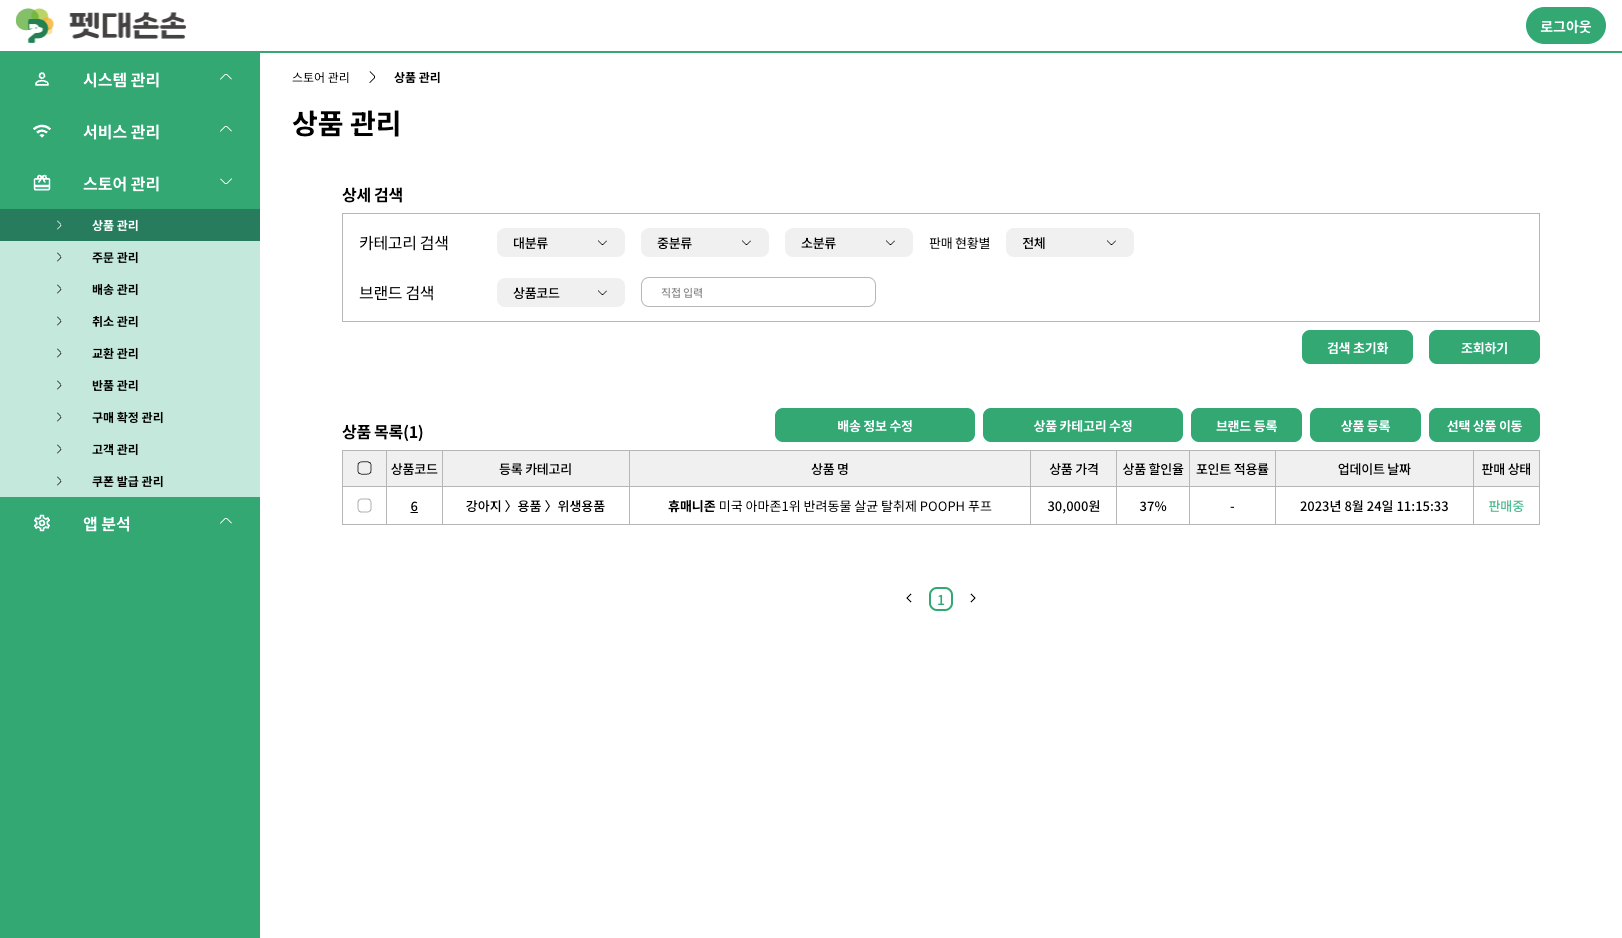
Task: Select 상품 관리 in sidebar
Action: click(130, 225)
